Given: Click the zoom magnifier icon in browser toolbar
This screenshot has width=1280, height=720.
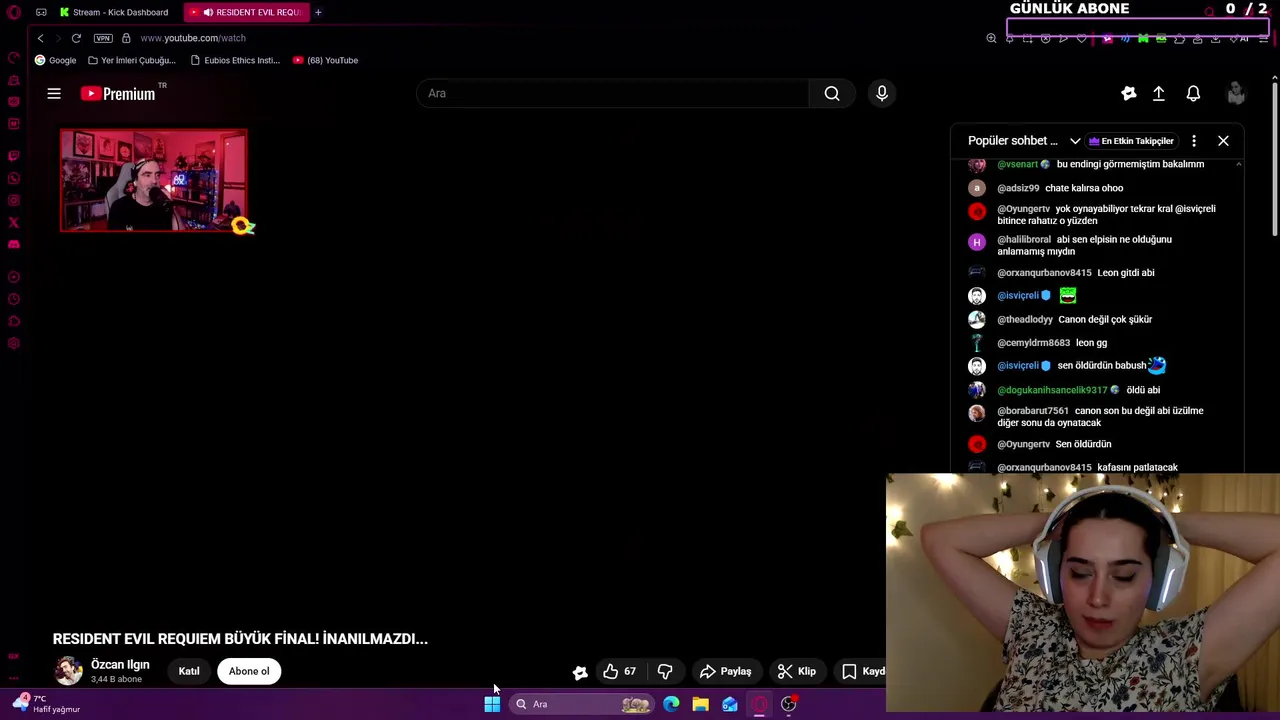Looking at the screenshot, I should tap(991, 38).
